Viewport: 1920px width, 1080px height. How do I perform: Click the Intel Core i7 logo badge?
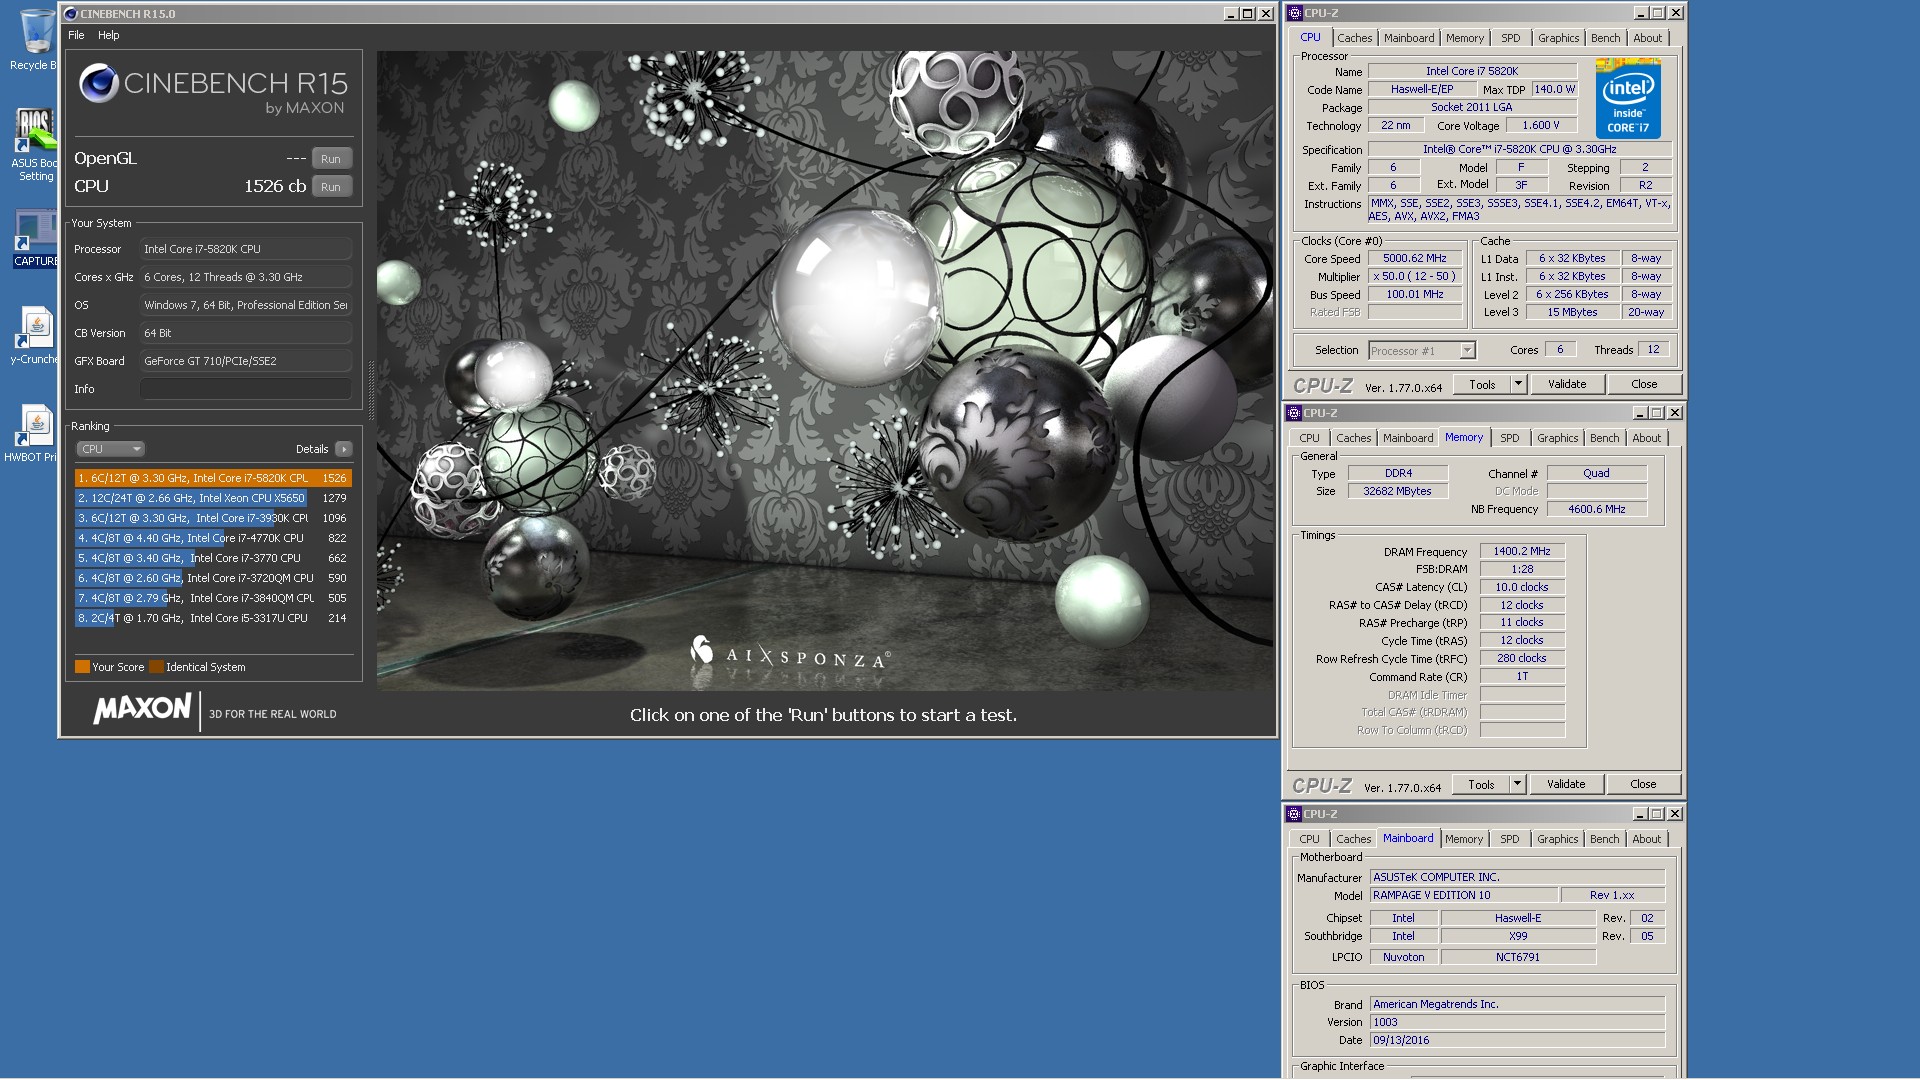pyautogui.click(x=1628, y=98)
